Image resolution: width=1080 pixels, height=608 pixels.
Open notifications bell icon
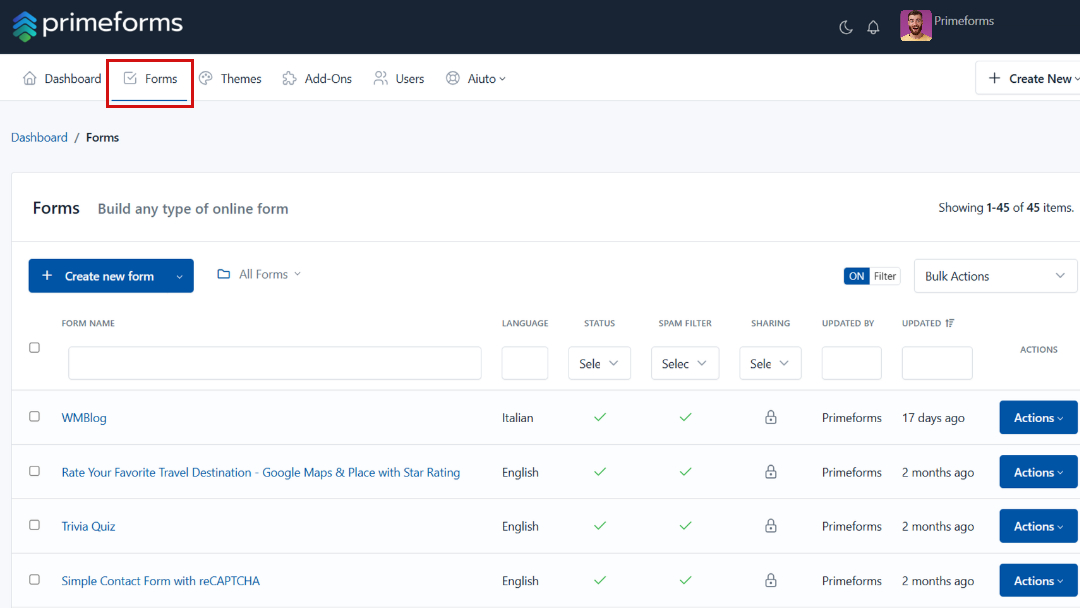[x=873, y=28]
